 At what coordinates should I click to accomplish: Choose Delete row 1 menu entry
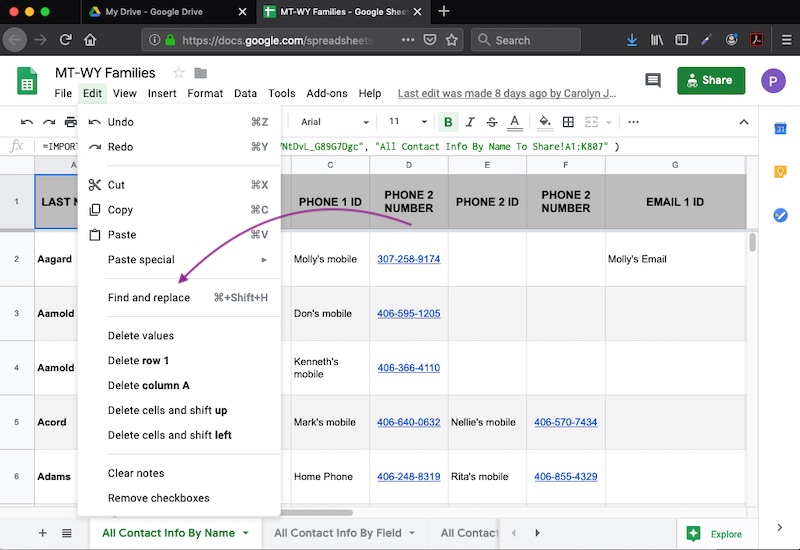click(x=179, y=361)
